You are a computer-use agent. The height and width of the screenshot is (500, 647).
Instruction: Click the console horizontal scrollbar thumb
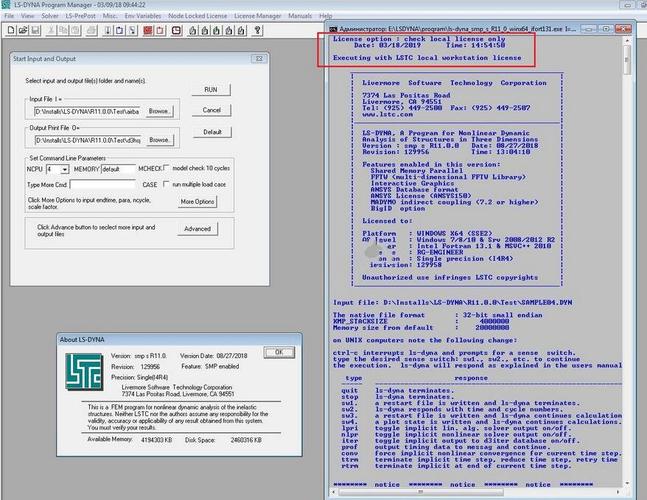420,492
